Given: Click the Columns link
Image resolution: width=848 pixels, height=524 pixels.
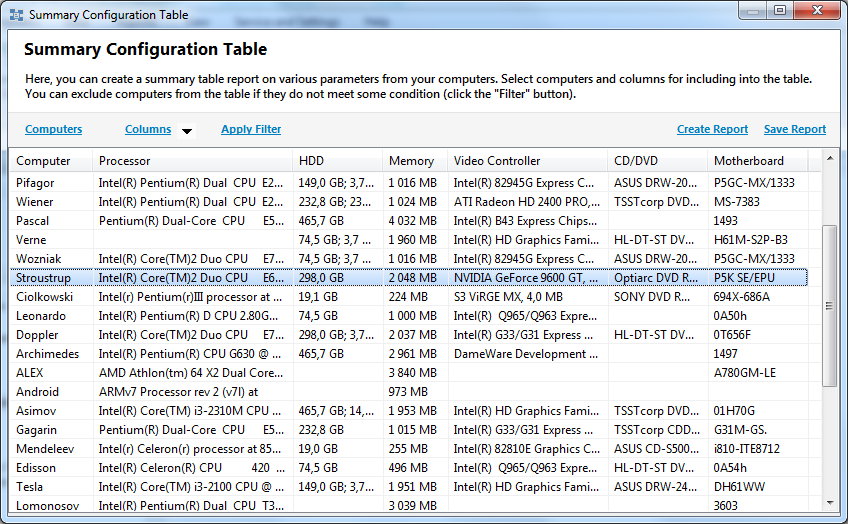Looking at the screenshot, I should (148, 129).
